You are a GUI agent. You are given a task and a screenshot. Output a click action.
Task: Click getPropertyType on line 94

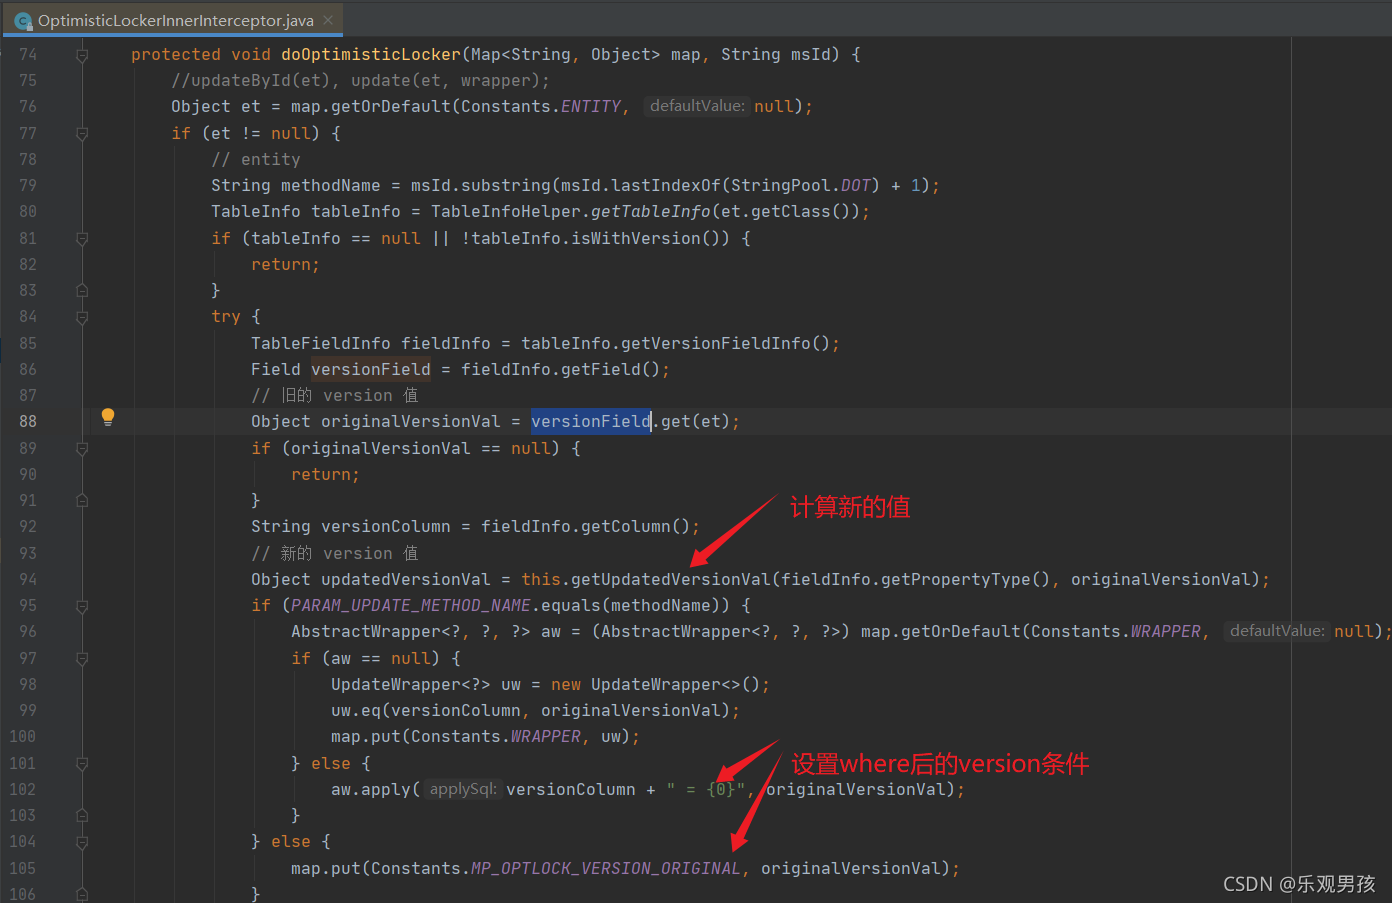[956, 579]
